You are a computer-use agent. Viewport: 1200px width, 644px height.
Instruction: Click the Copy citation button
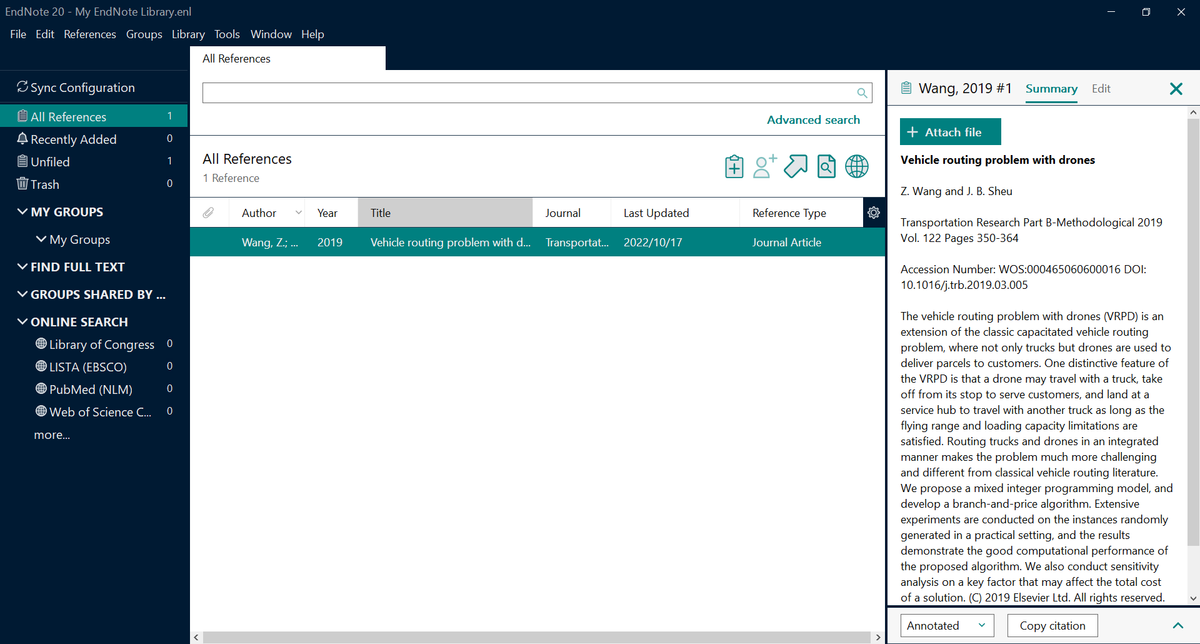tap(1052, 626)
